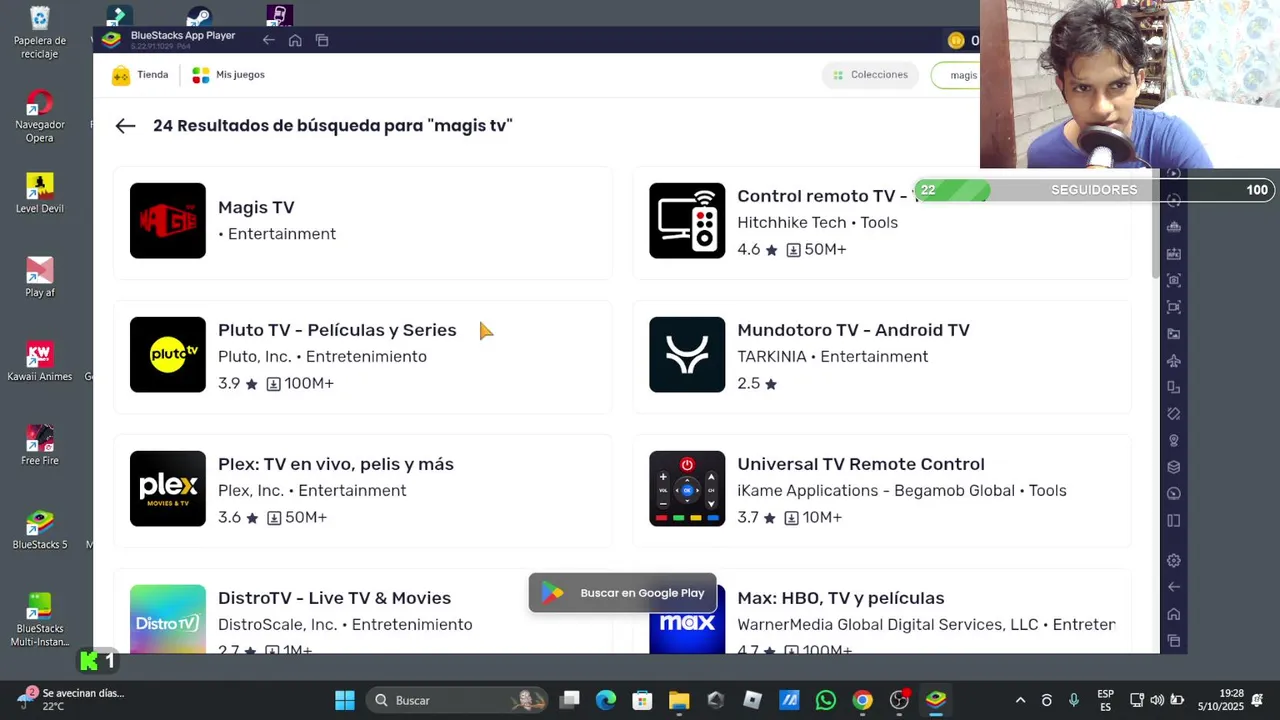Click "TARKINIA • Entertainment" text

(832, 357)
